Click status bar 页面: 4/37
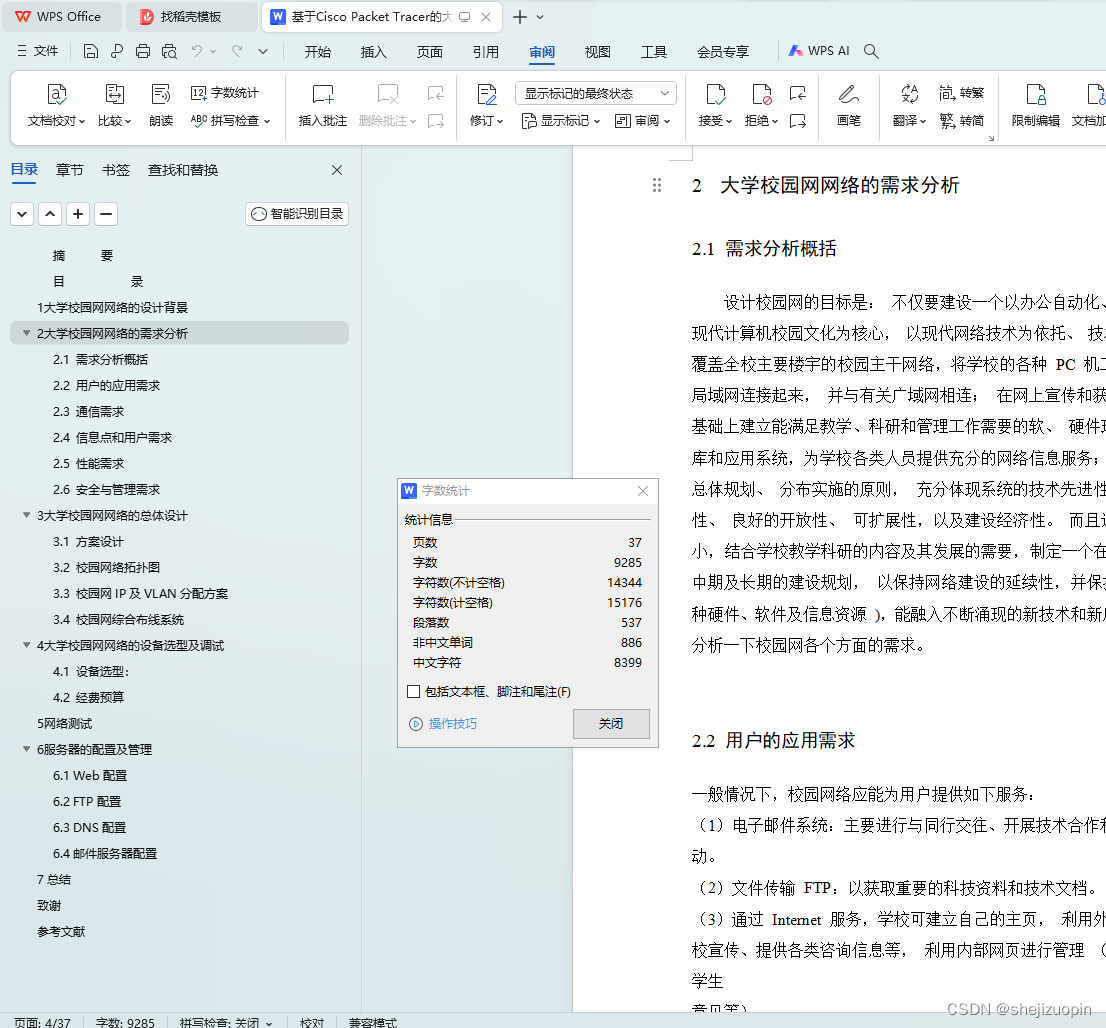Viewport: 1106px width, 1028px height. pos(42,1022)
